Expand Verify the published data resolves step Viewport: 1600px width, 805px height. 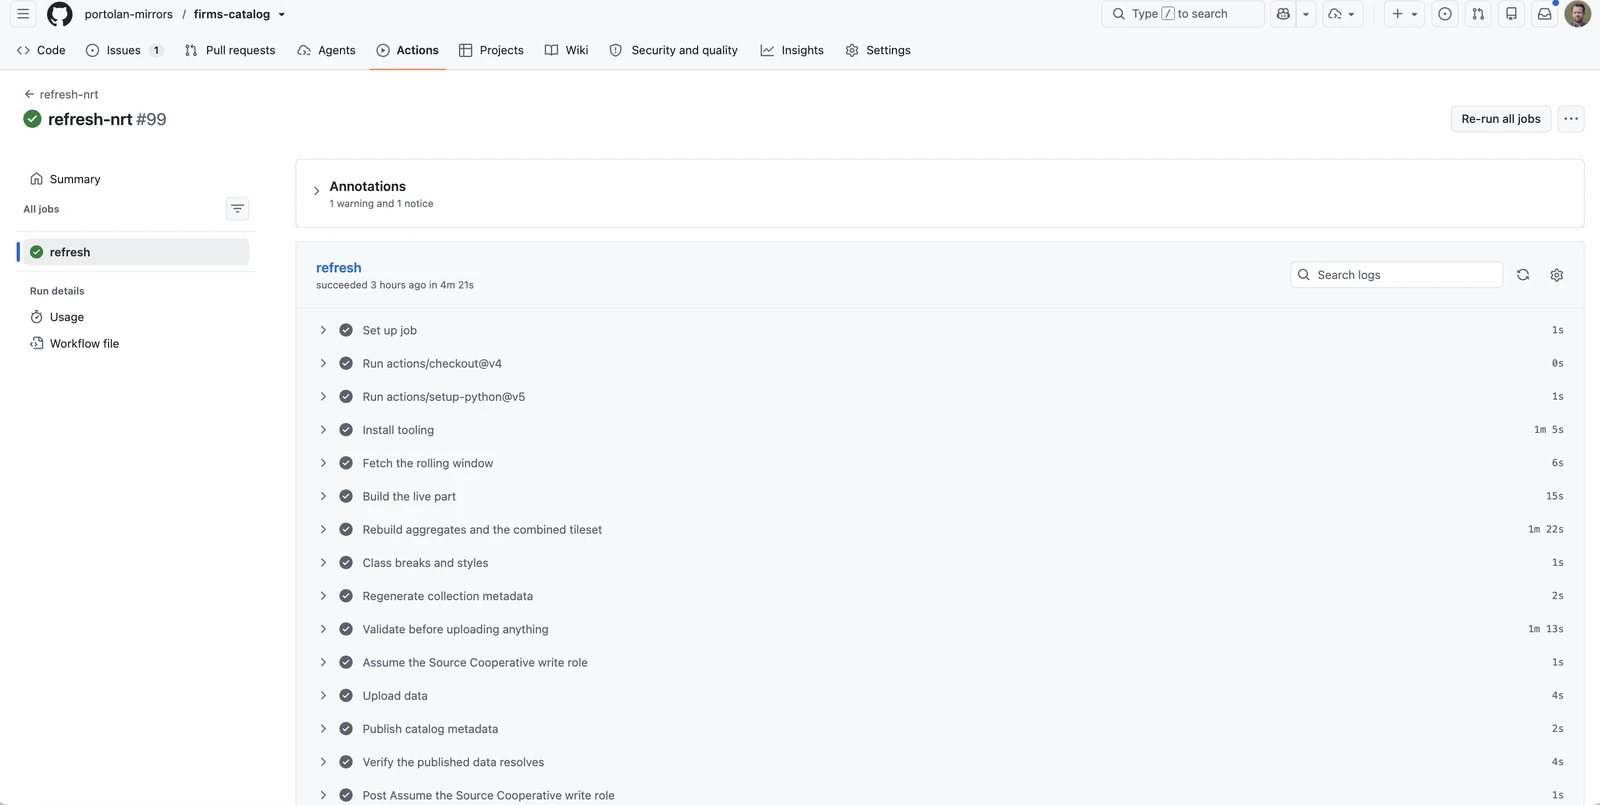pyautogui.click(x=323, y=762)
